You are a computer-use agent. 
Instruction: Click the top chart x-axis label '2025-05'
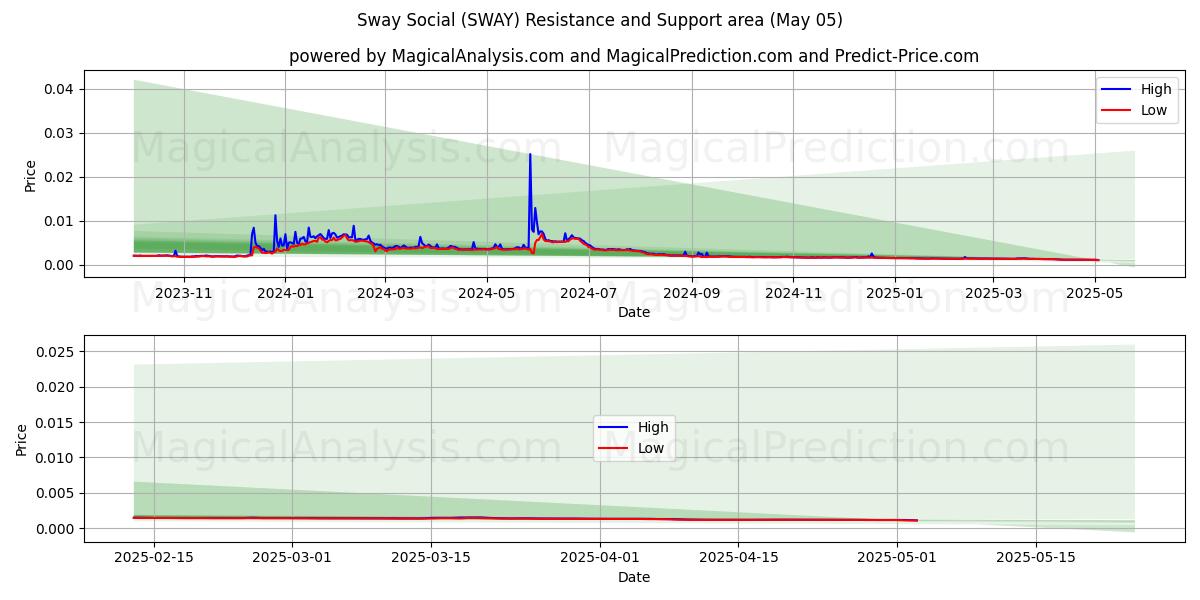[x=1094, y=293]
